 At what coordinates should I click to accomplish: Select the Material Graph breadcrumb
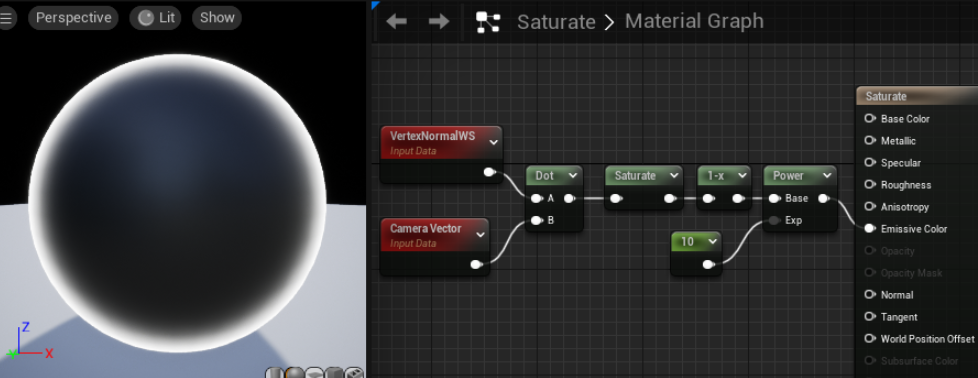pyautogui.click(x=694, y=21)
